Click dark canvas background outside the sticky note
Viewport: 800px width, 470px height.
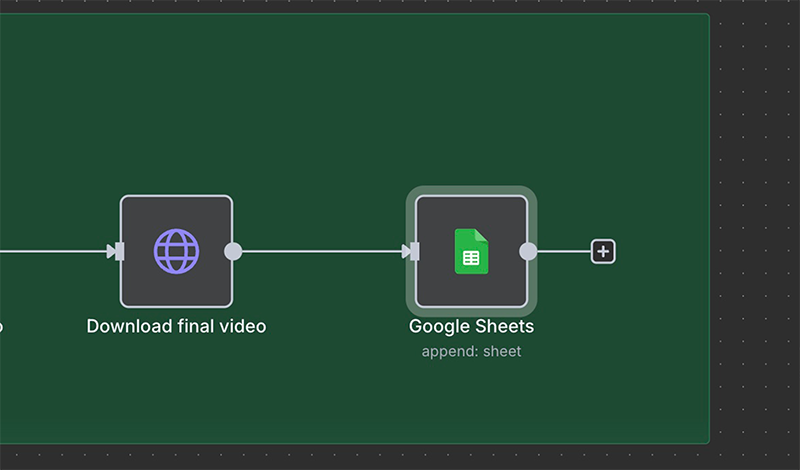click(755, 200)
